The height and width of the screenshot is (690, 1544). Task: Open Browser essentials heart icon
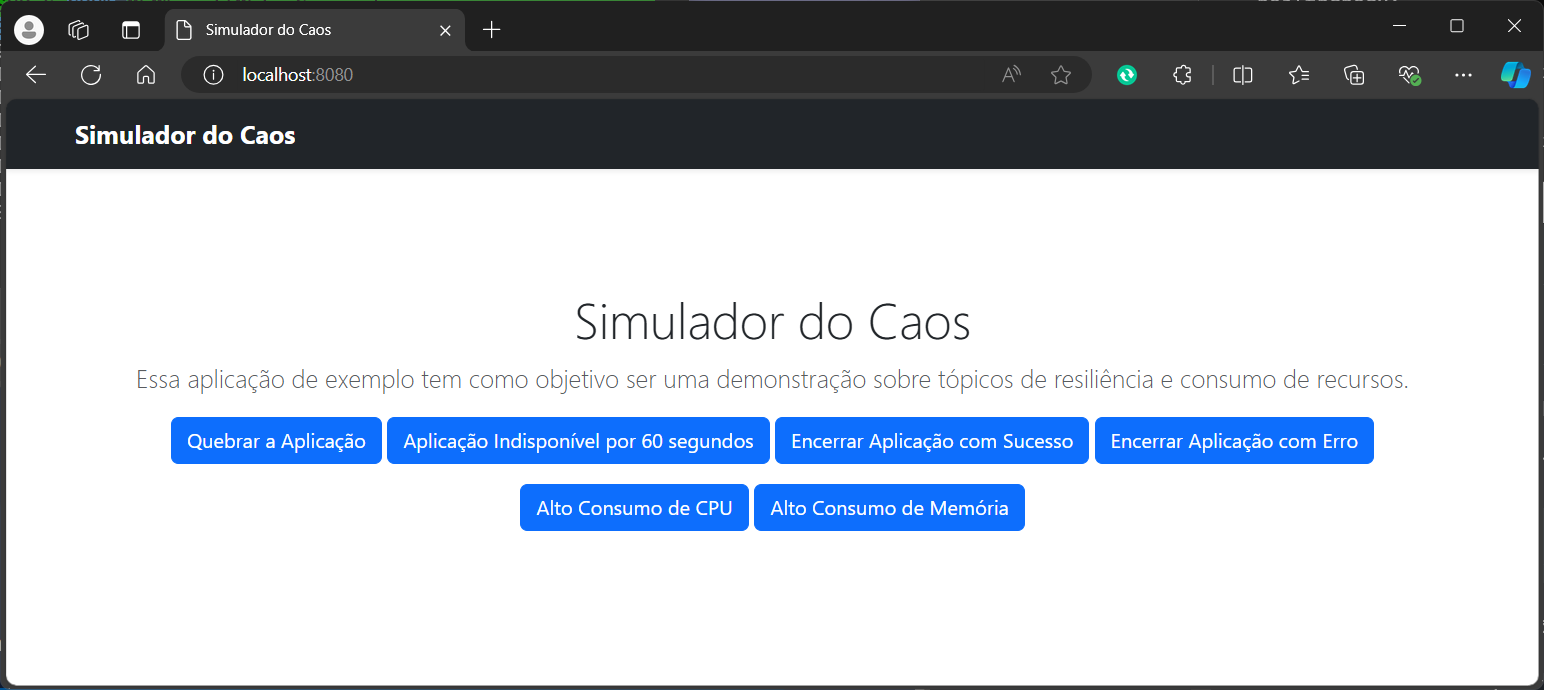(x=1409, y=75)
